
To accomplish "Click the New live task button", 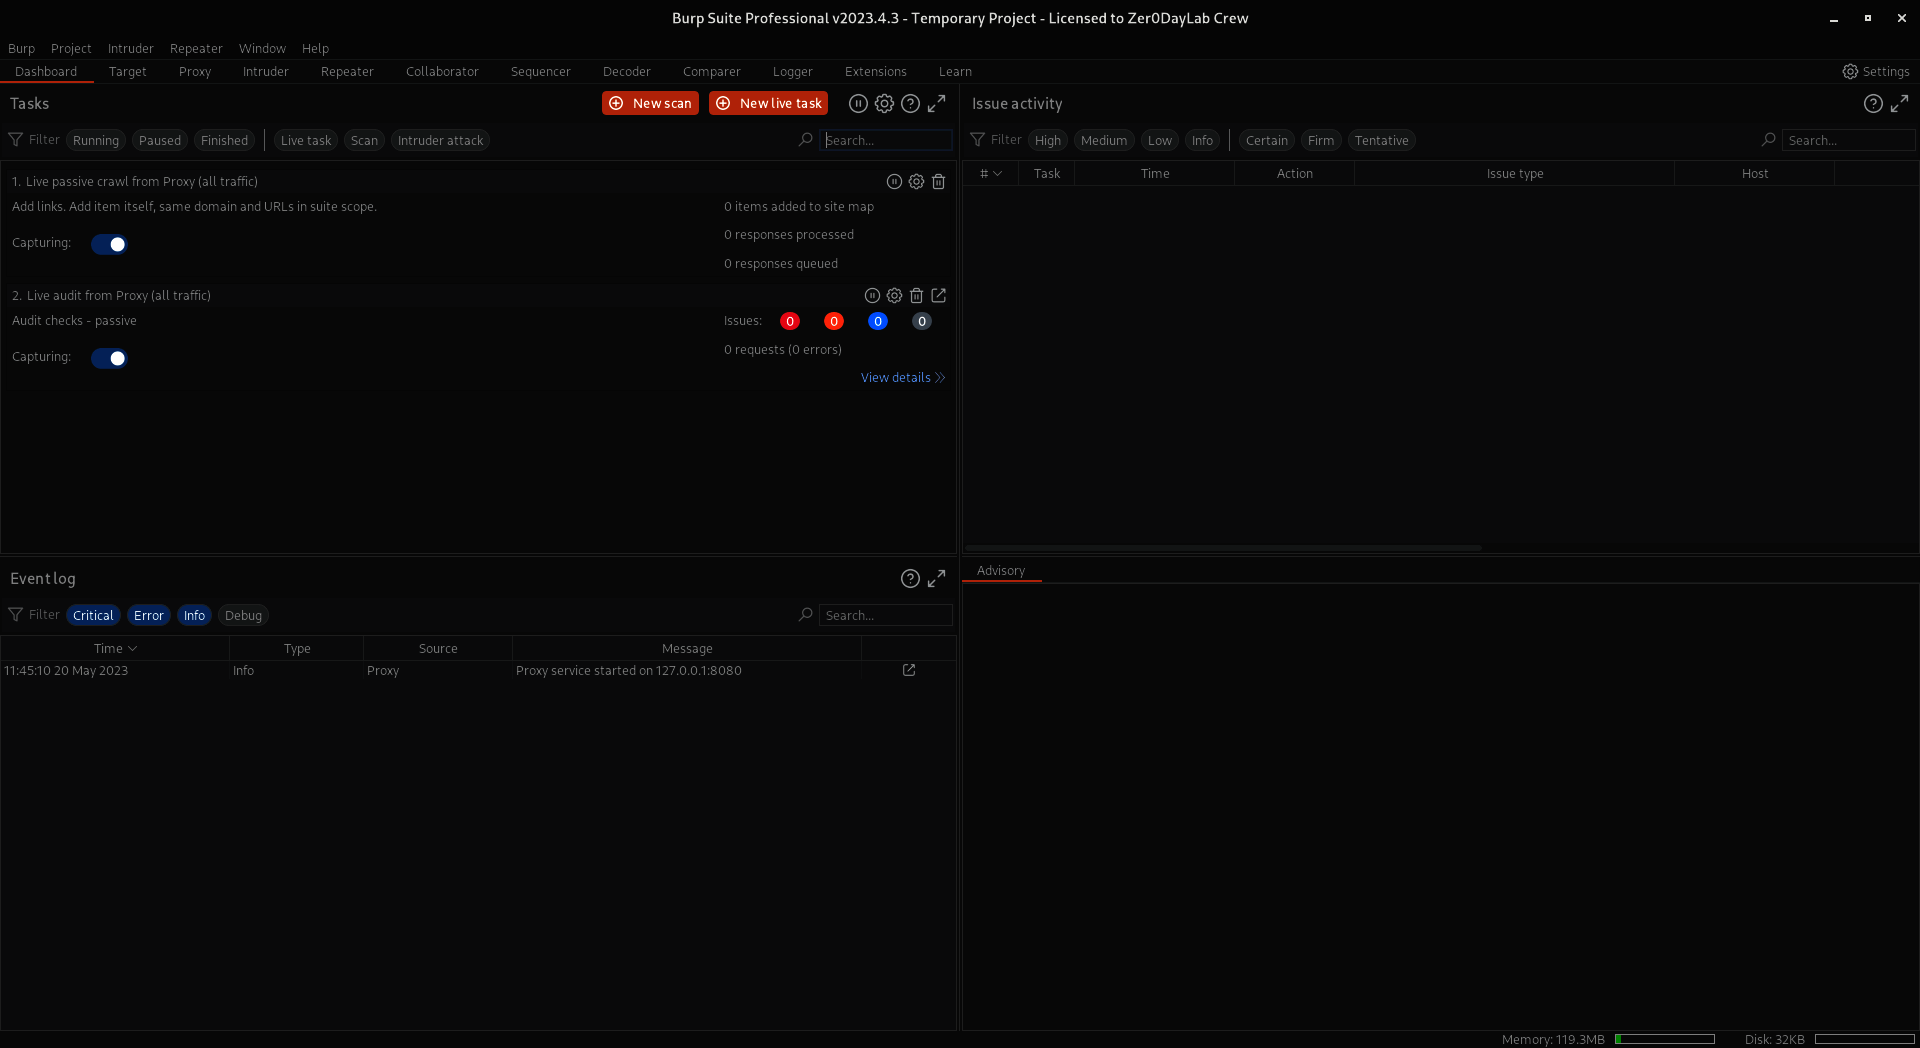I will pos(768,104).
